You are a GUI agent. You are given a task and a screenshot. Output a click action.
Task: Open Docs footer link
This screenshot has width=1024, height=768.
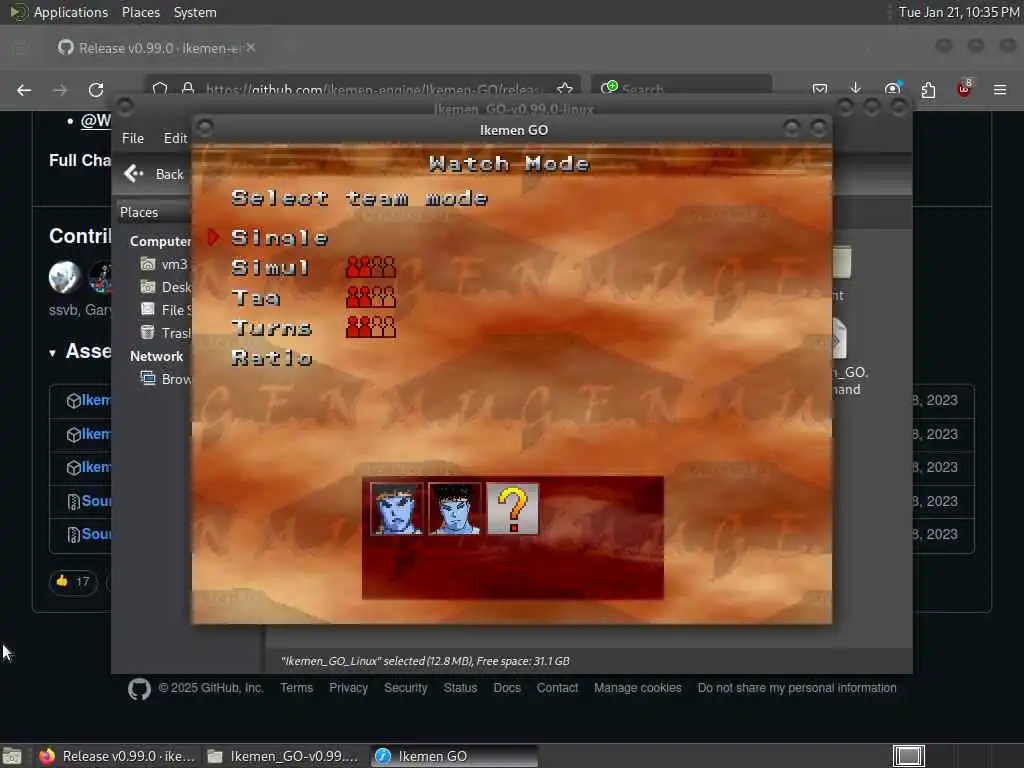tap(507, 688)
